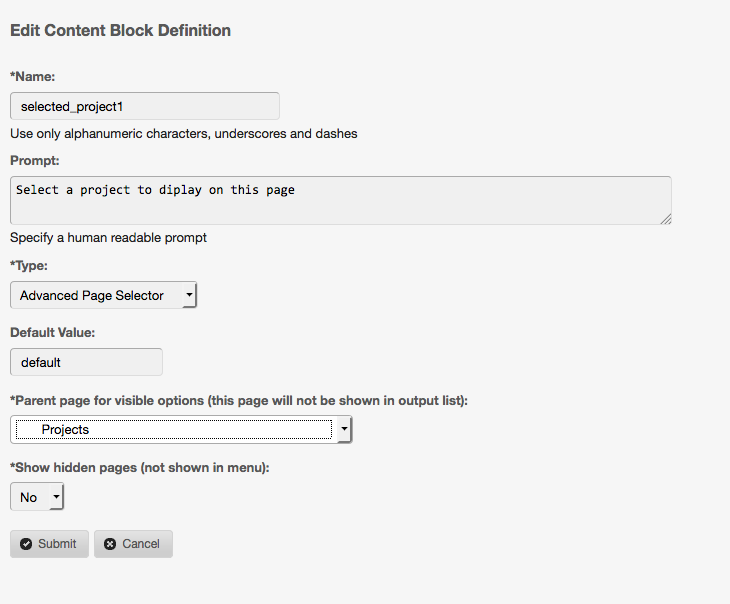Click the Parent page for visible options label
The height and width of the screenshot is (604, 730).
(239, 400)
